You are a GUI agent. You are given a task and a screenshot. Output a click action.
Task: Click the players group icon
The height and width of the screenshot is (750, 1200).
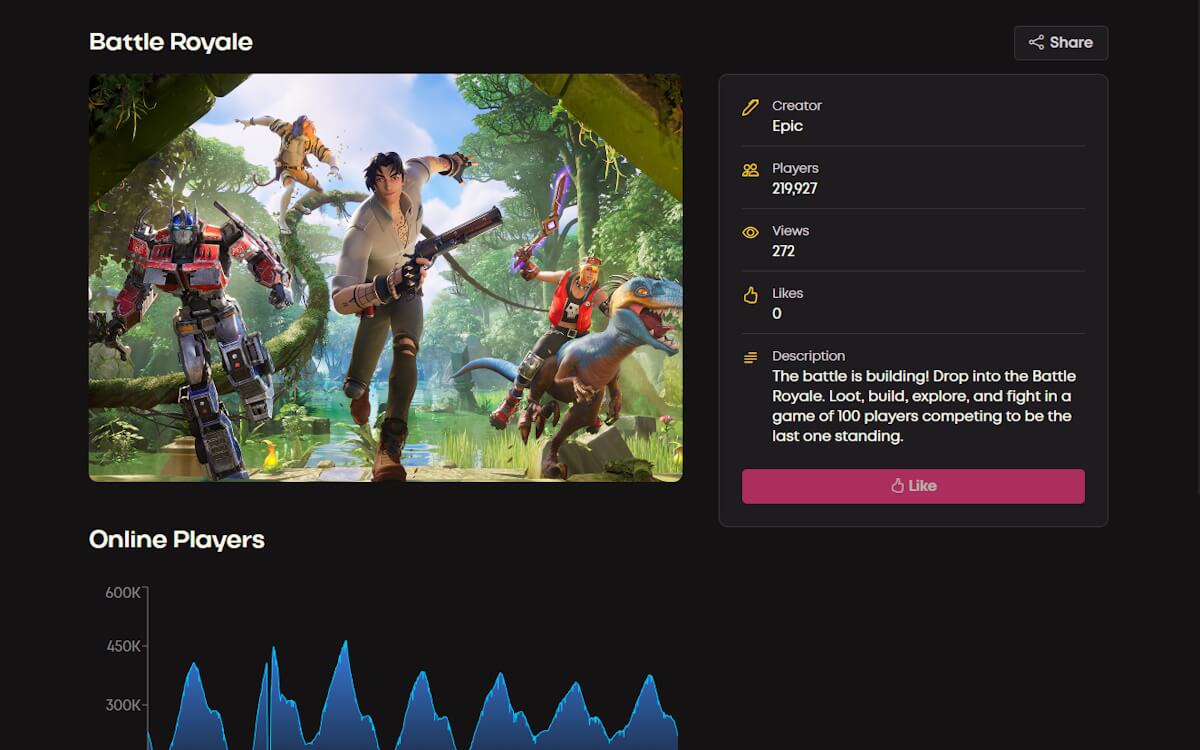click(x=750, y=170)
